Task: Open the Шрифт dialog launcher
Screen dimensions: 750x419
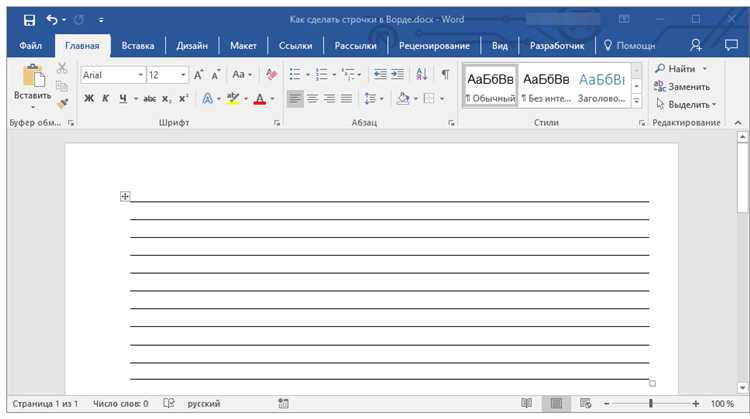Action: 277,123
